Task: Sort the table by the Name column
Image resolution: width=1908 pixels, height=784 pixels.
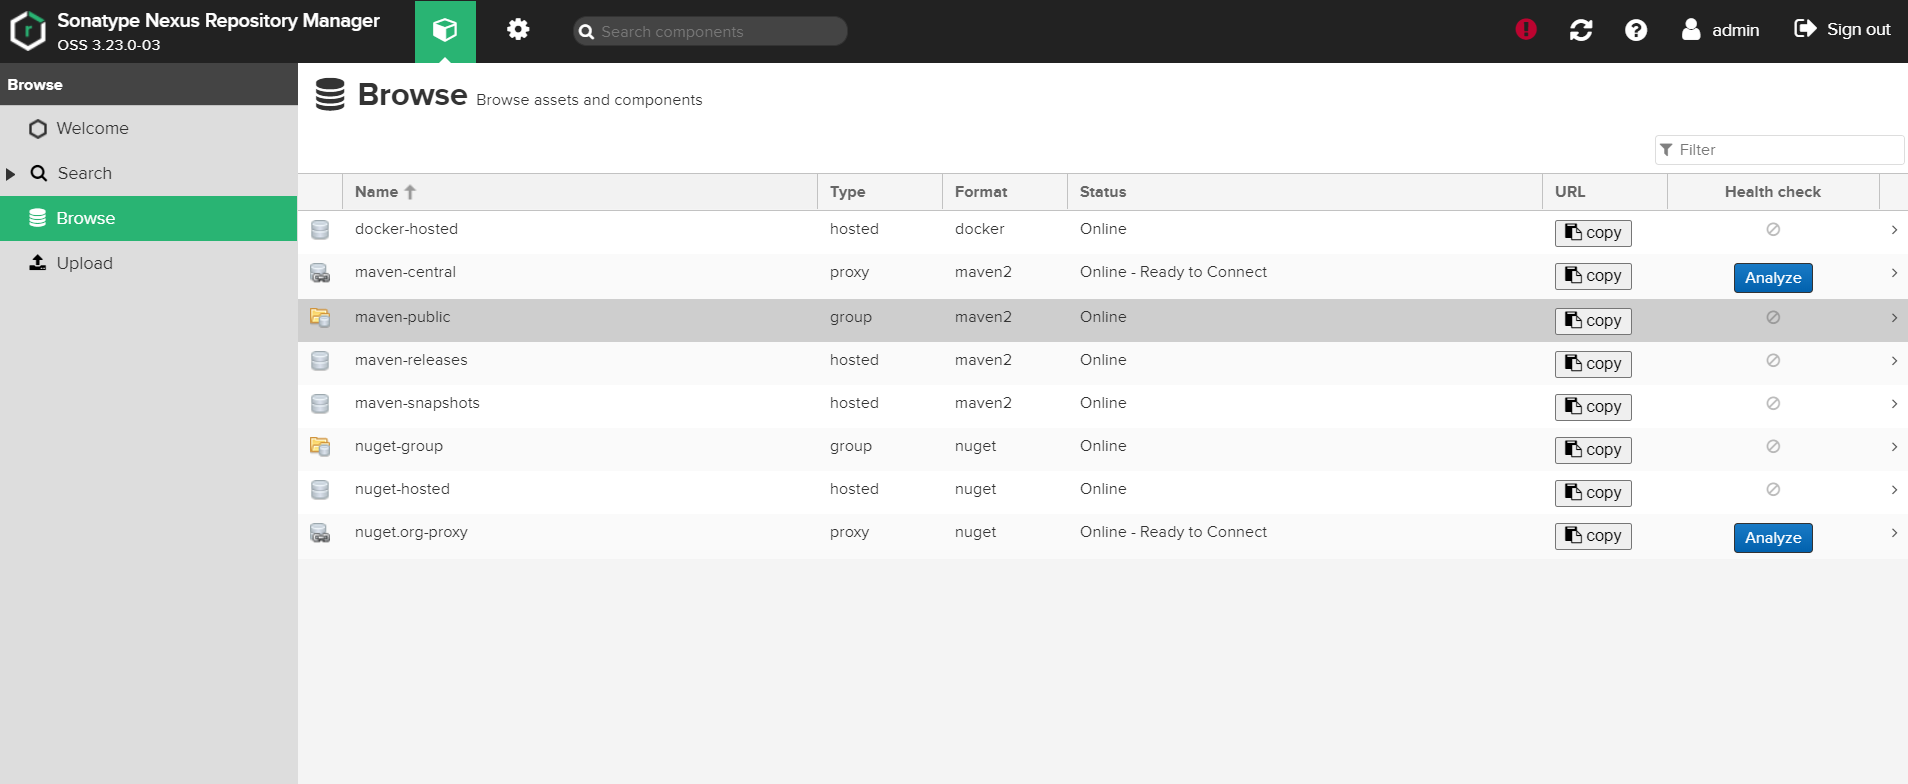Action: (377, 192)
